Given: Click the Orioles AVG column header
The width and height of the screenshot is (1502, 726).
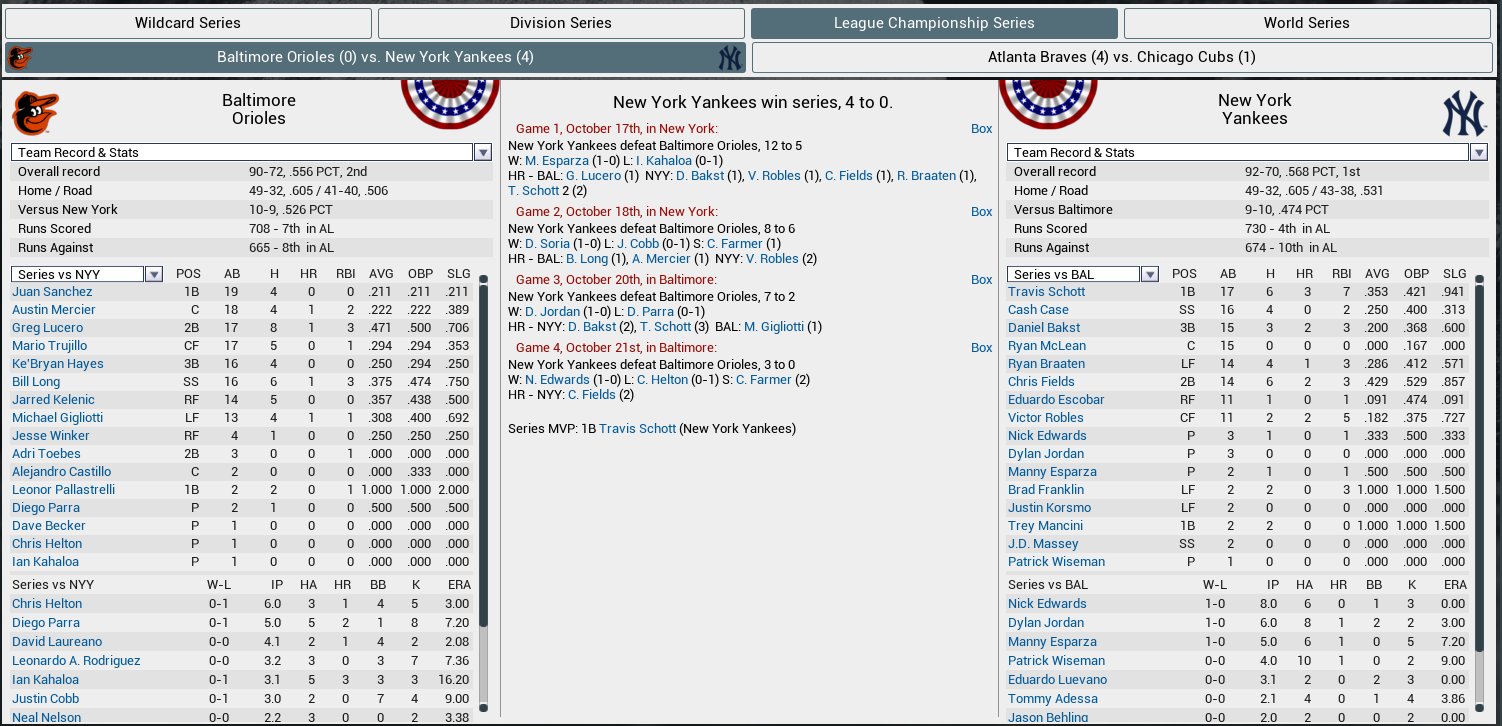Looking at the screenshot, I should tap(381, 274).
